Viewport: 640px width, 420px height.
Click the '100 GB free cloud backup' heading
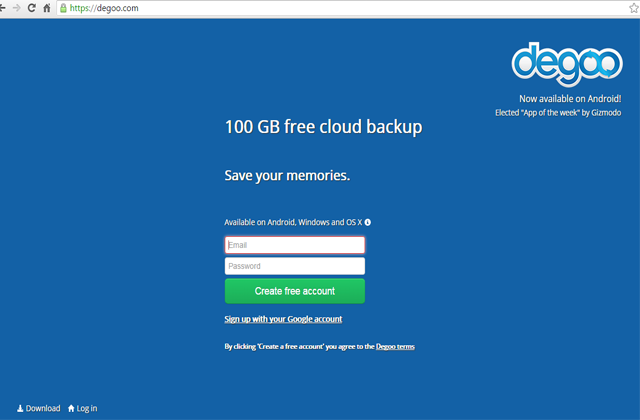[324, 127]
